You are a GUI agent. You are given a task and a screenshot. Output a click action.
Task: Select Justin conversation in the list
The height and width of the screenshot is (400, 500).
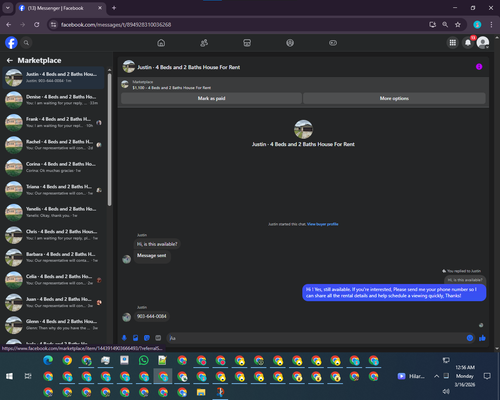coord(54,77)
